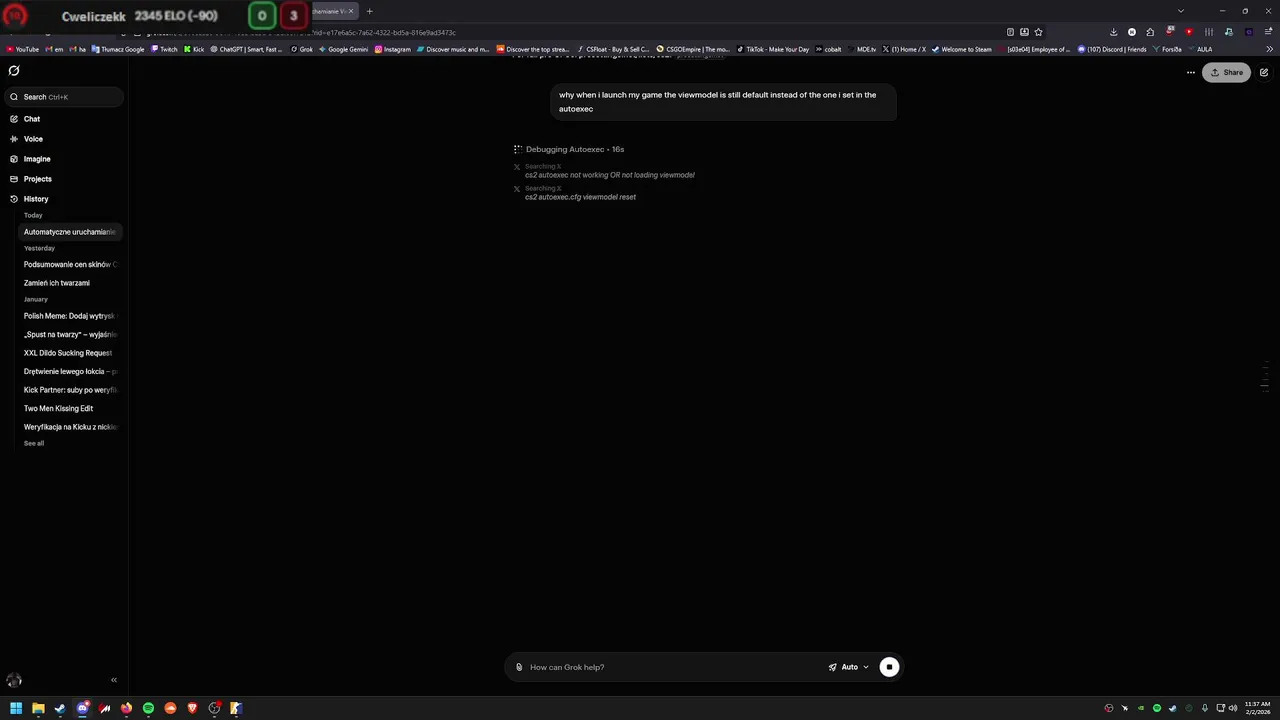The height and width of the screenshot is (720, 1280).
Task: Open the 'Podsumowanie cen skinów' chat
Action: [70, 265]
